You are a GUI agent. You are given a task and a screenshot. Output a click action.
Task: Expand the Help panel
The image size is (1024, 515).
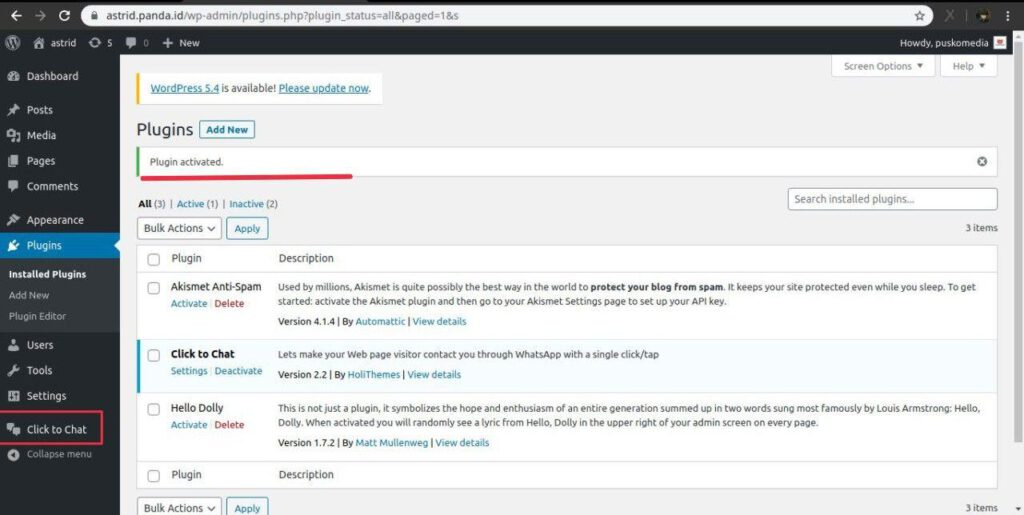[968, 67]
